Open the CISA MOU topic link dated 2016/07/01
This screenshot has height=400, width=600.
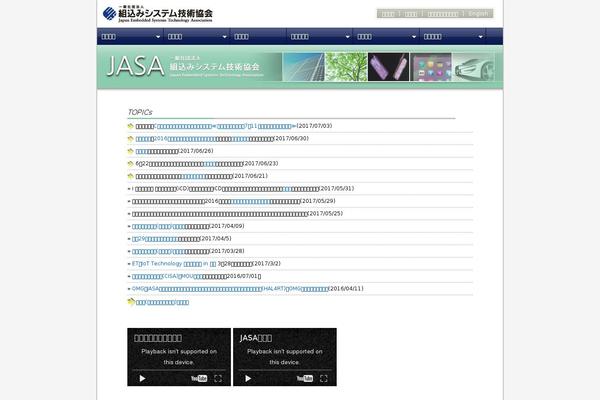167,277
